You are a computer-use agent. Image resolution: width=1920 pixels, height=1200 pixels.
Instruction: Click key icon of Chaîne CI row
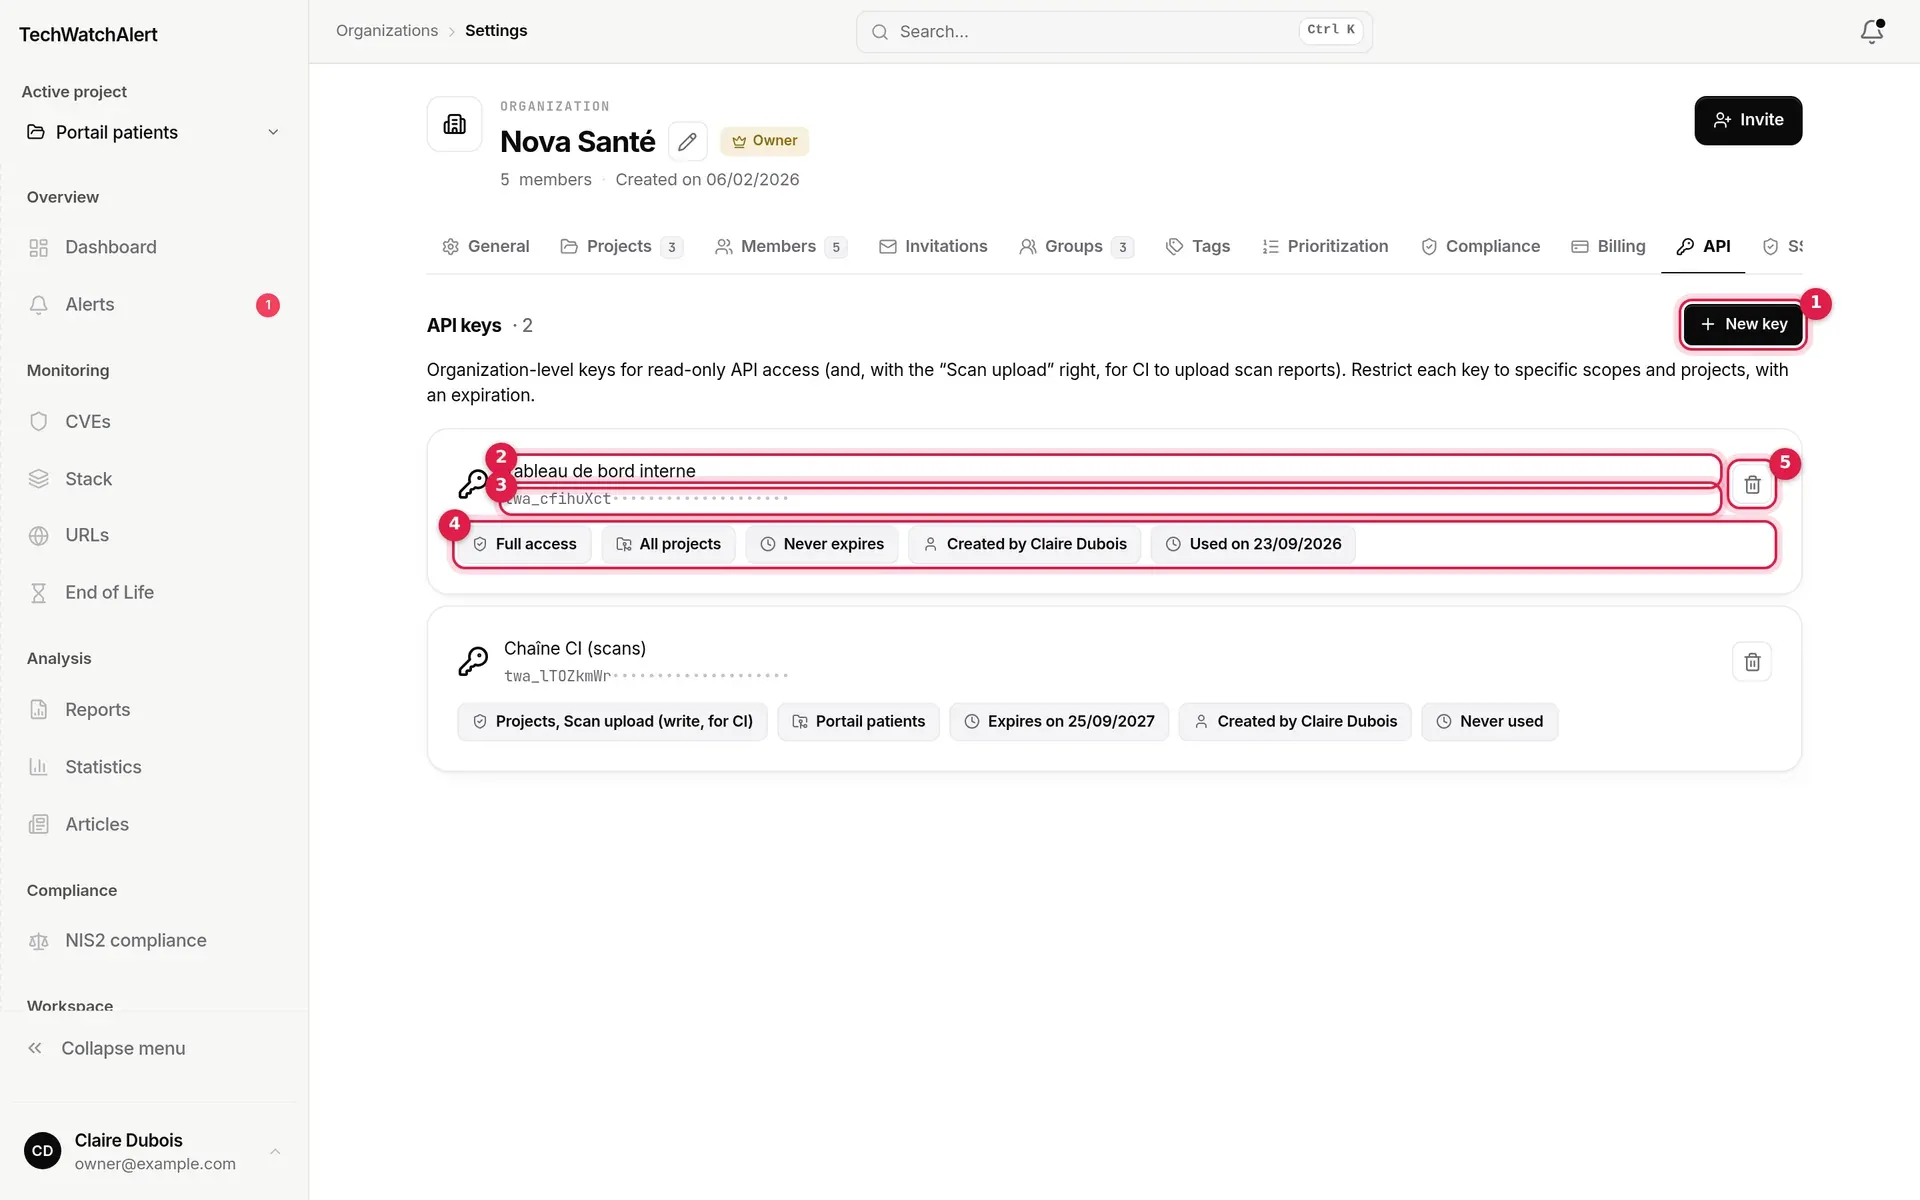[x=473, y=661]
